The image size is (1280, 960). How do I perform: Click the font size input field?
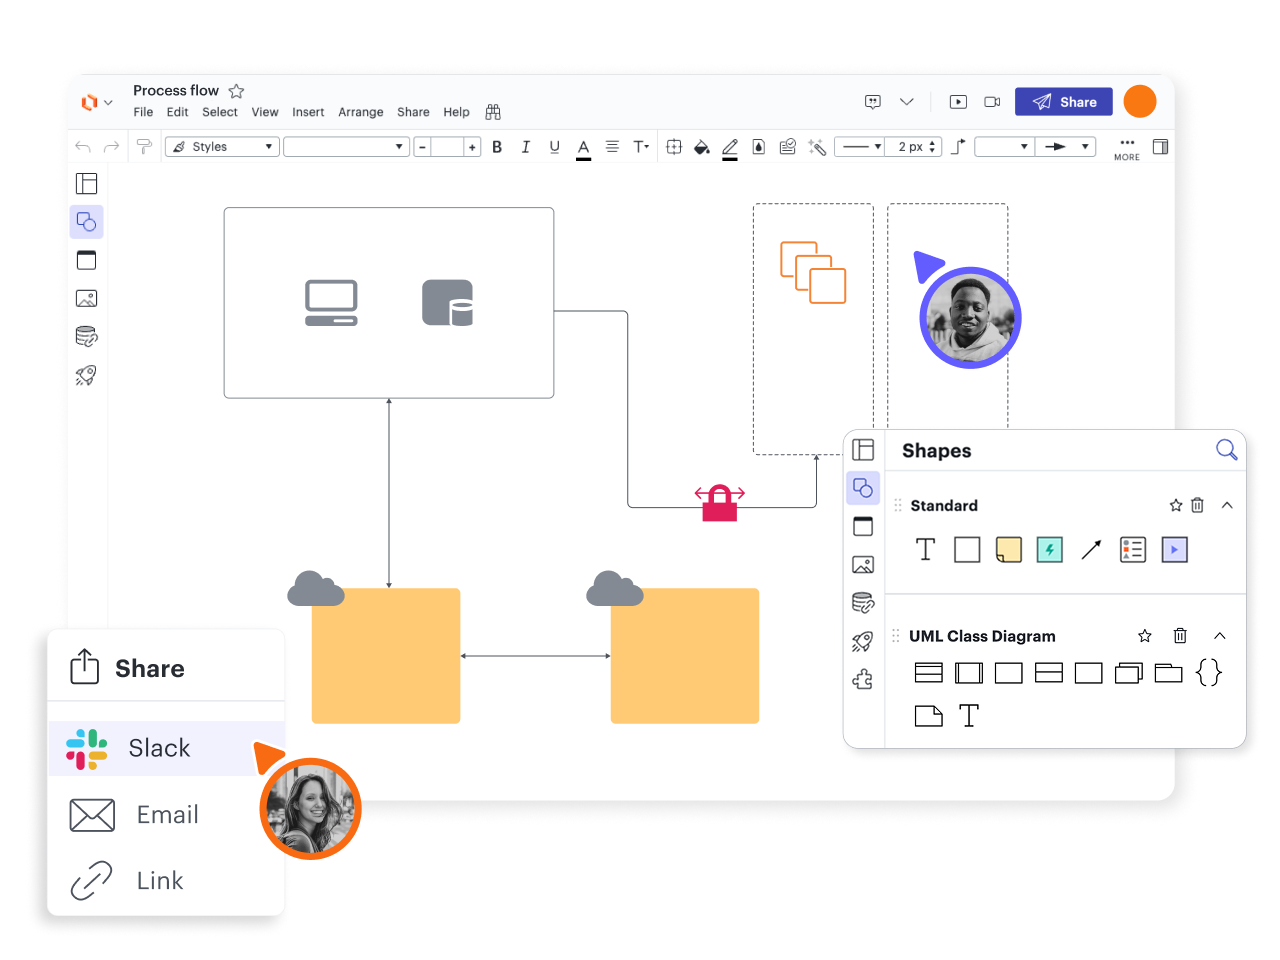[447, 147]
